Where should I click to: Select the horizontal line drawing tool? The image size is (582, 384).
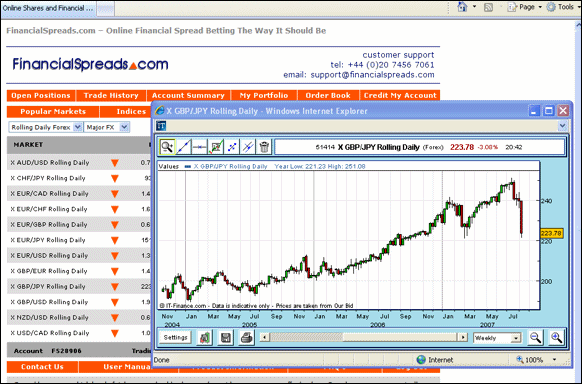click(200, 147)
